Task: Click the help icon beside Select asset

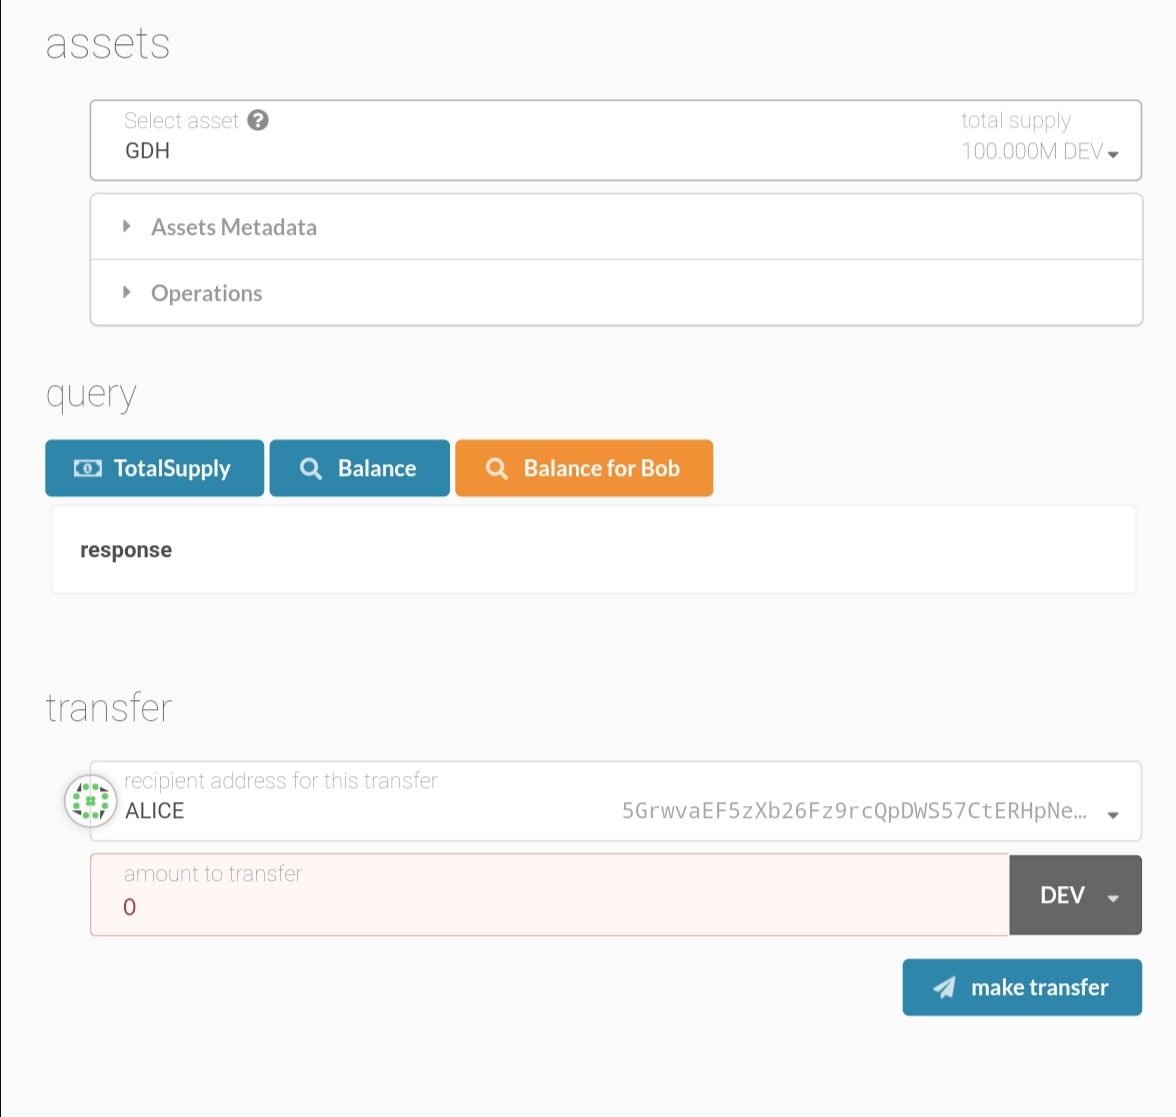Action: pos(258,121)
